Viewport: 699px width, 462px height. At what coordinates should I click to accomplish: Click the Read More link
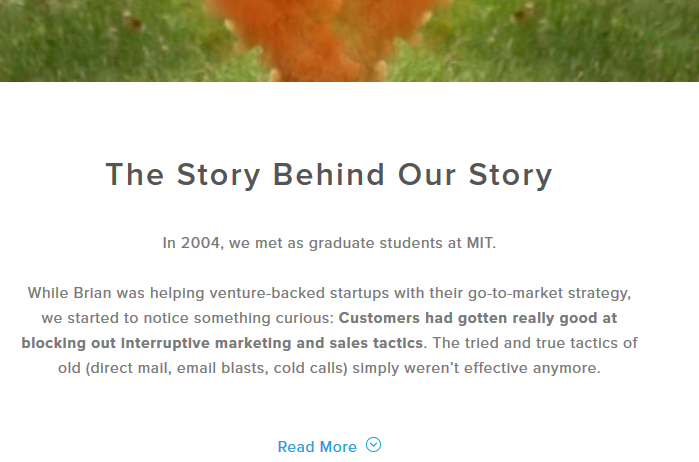coord(317,447)
